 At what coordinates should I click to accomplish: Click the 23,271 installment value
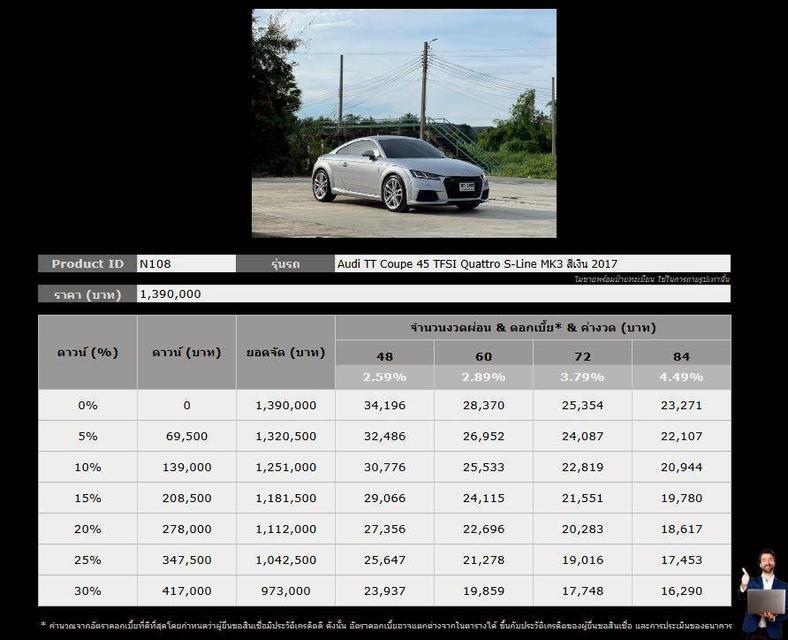click(681, 405)
